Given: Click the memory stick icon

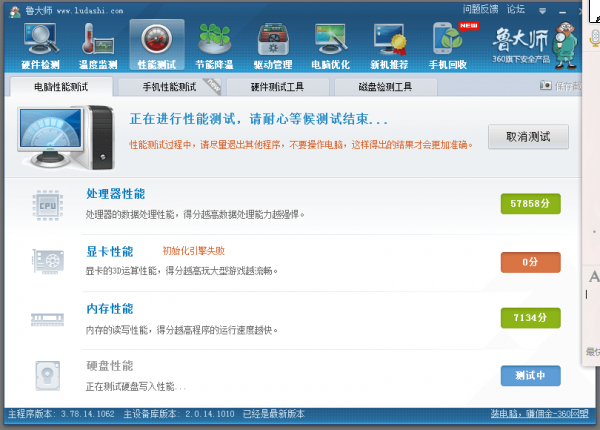Looking at the screenshot, I should point(47,319).
